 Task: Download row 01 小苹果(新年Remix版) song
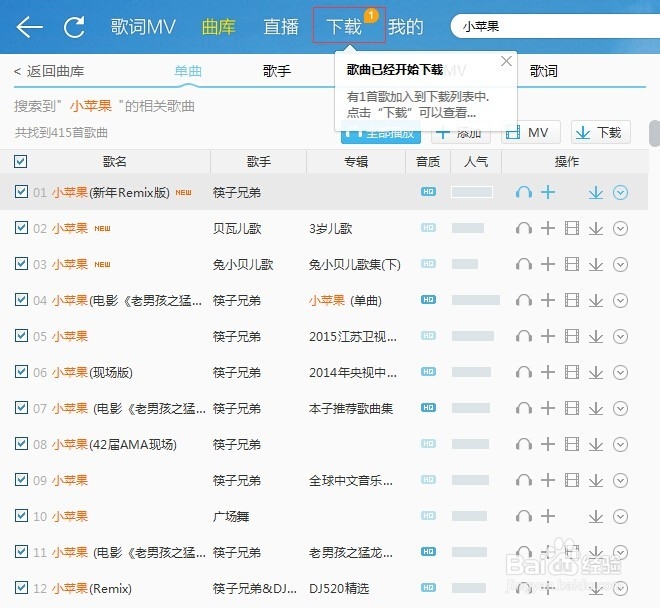coord(596,192)
